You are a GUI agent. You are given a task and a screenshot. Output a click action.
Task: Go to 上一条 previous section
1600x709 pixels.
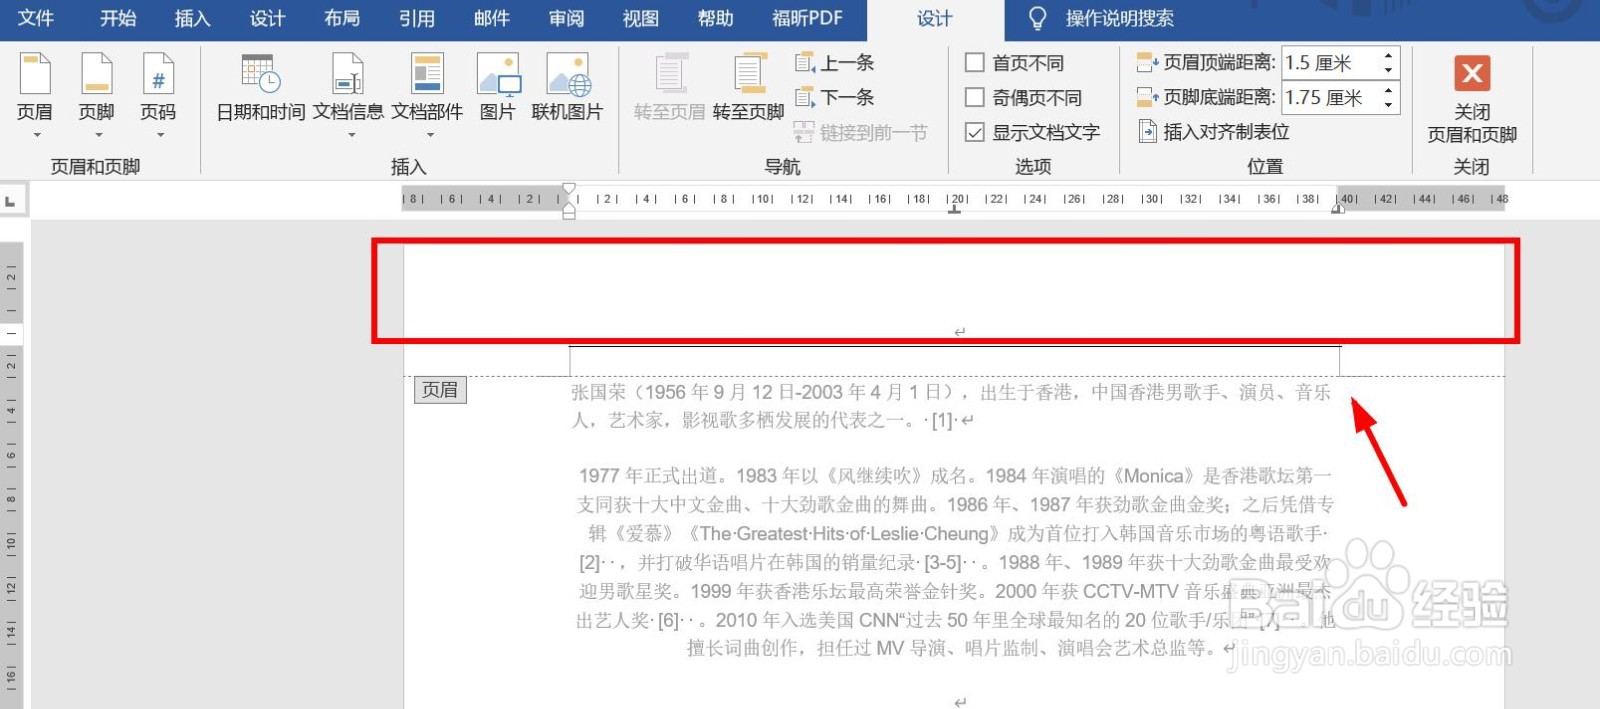(x=835, y=63)
